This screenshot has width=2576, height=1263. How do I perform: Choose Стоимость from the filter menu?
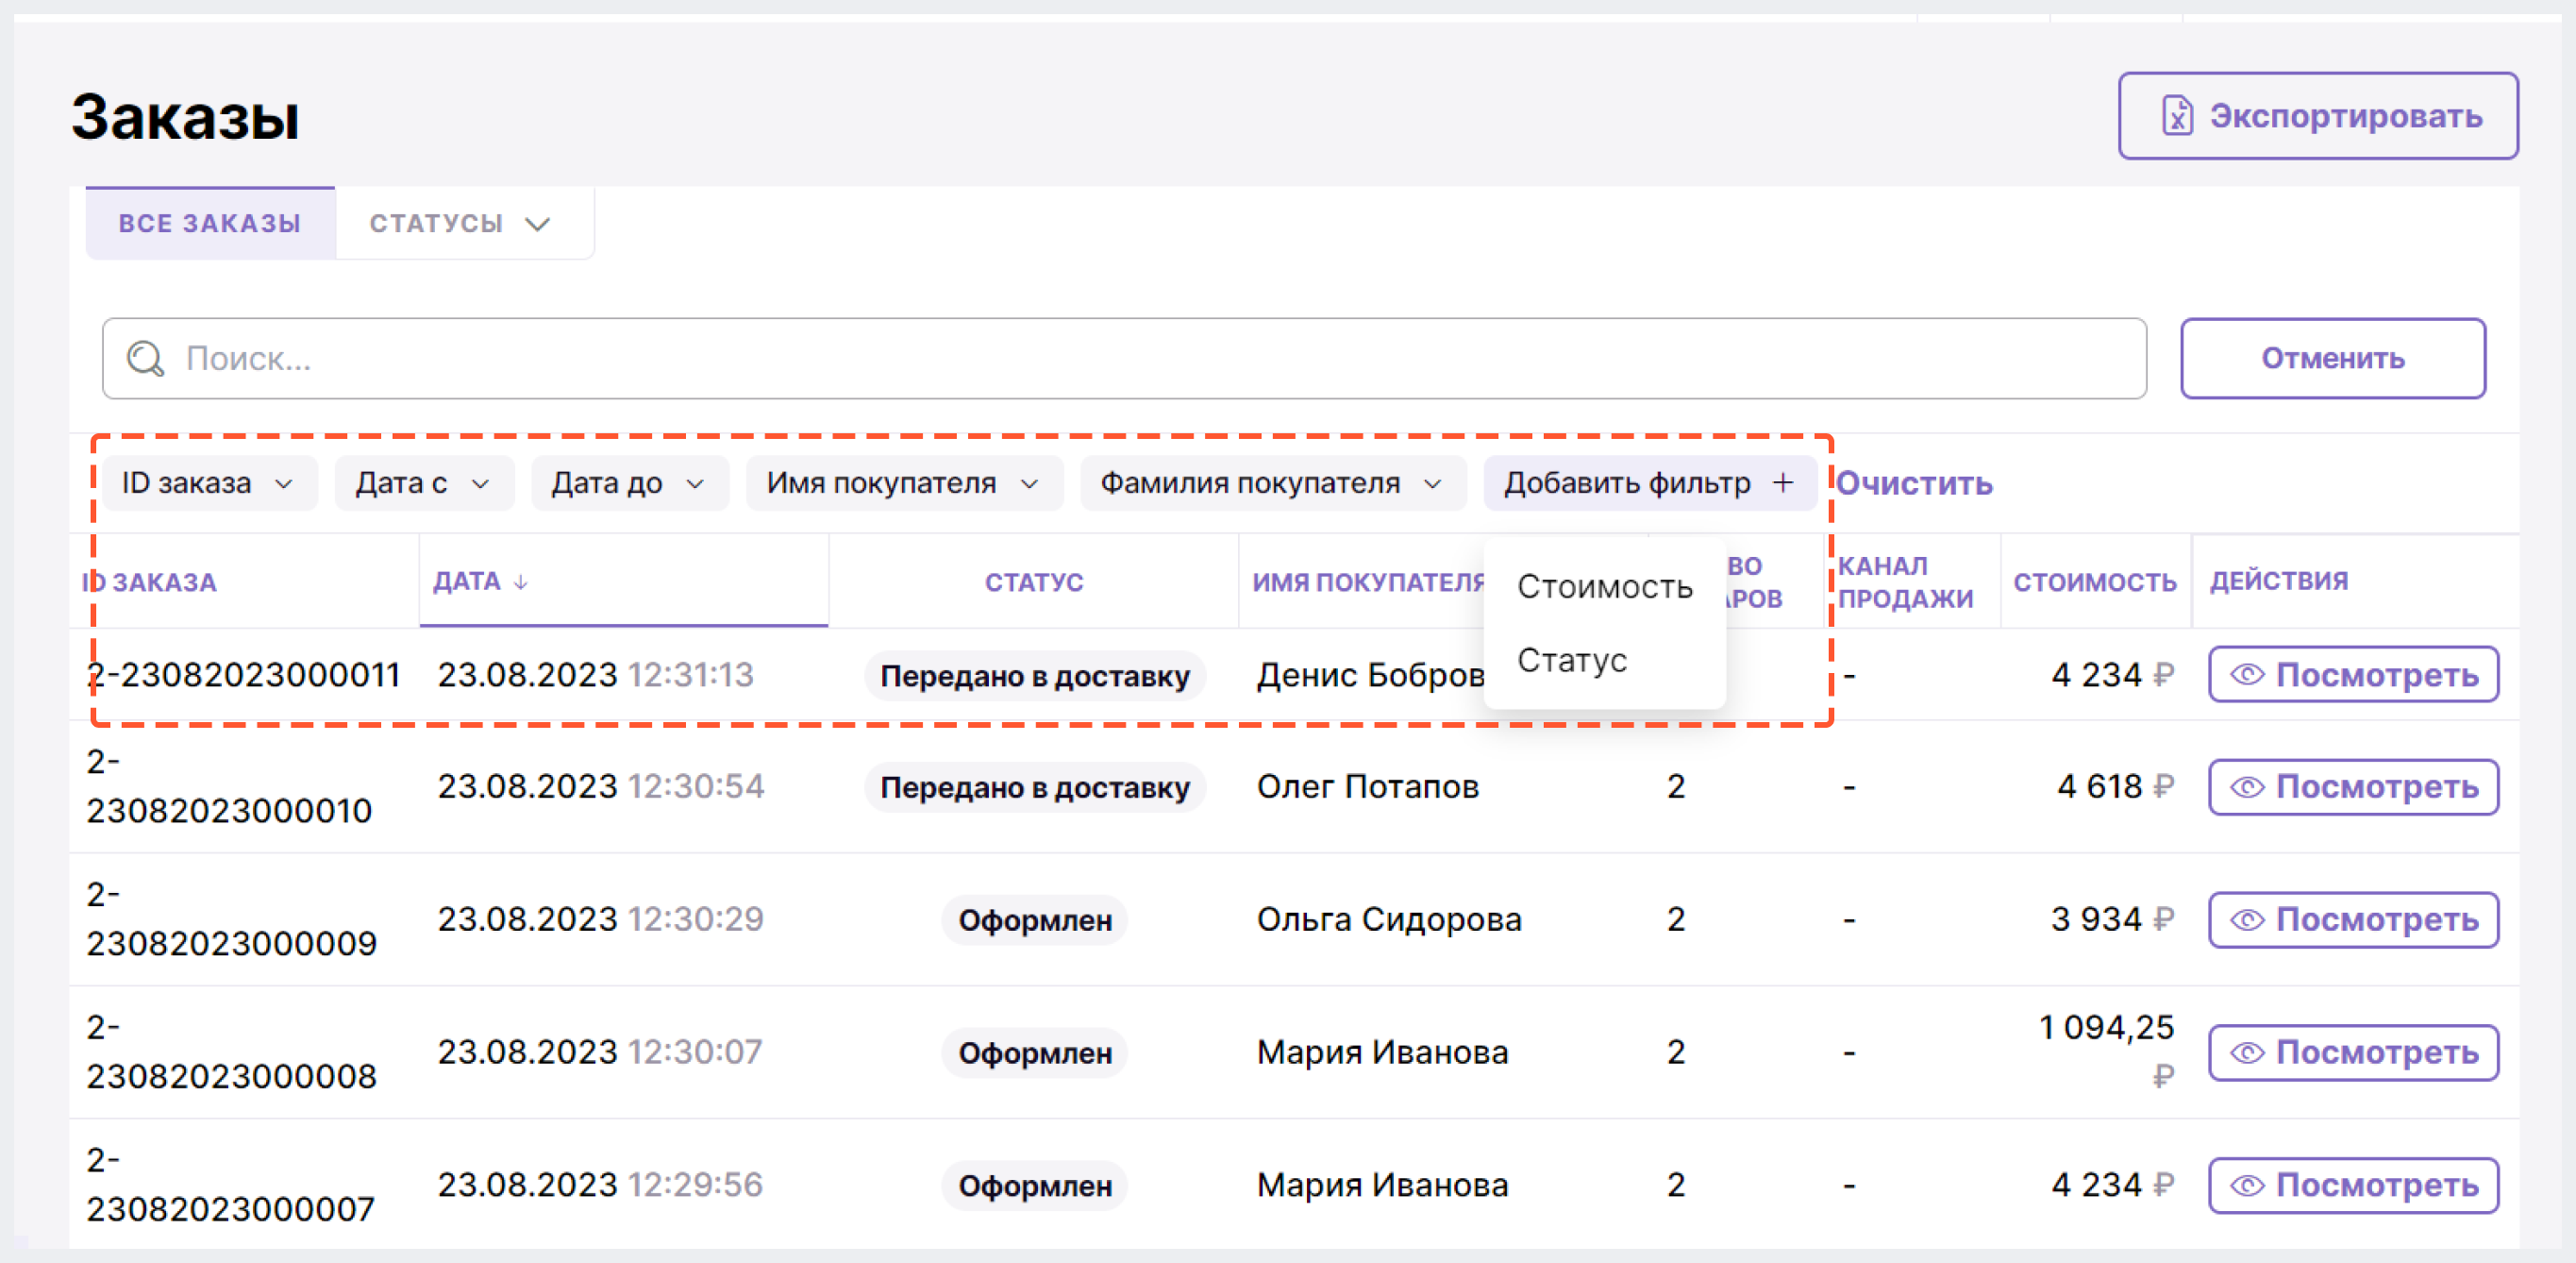[1604, 587]
